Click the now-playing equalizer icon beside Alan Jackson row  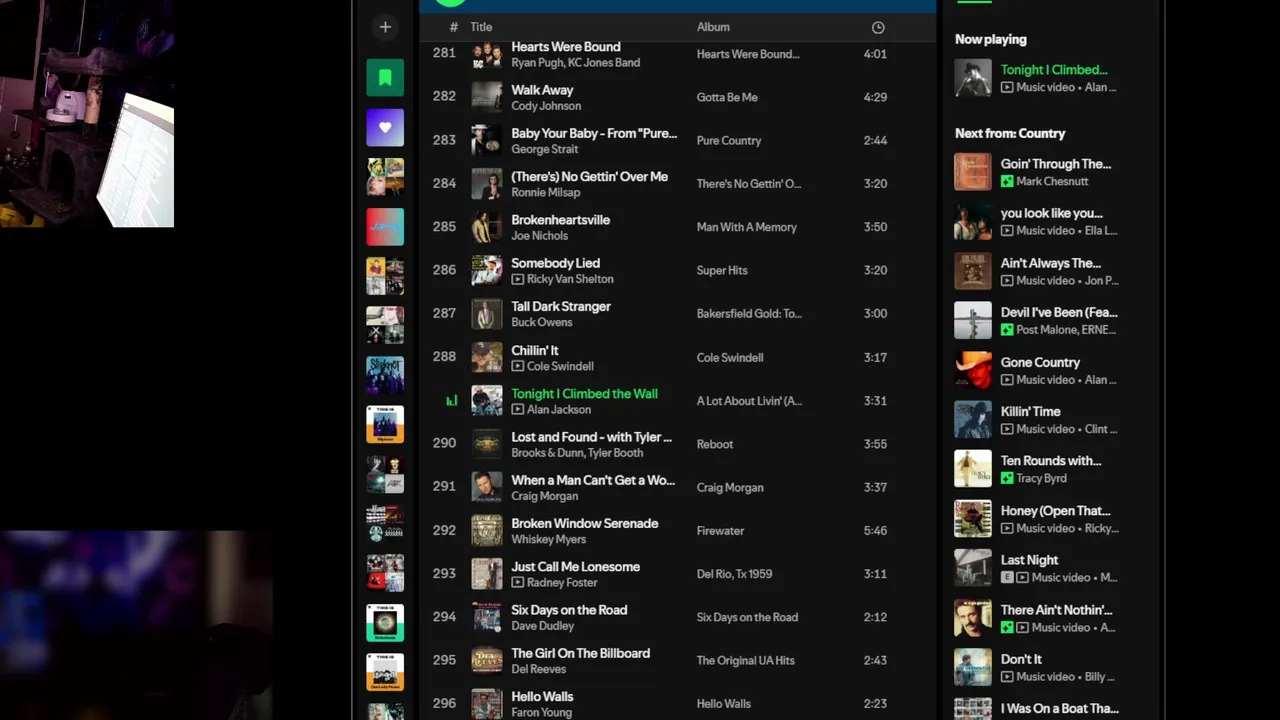[452, 401]
